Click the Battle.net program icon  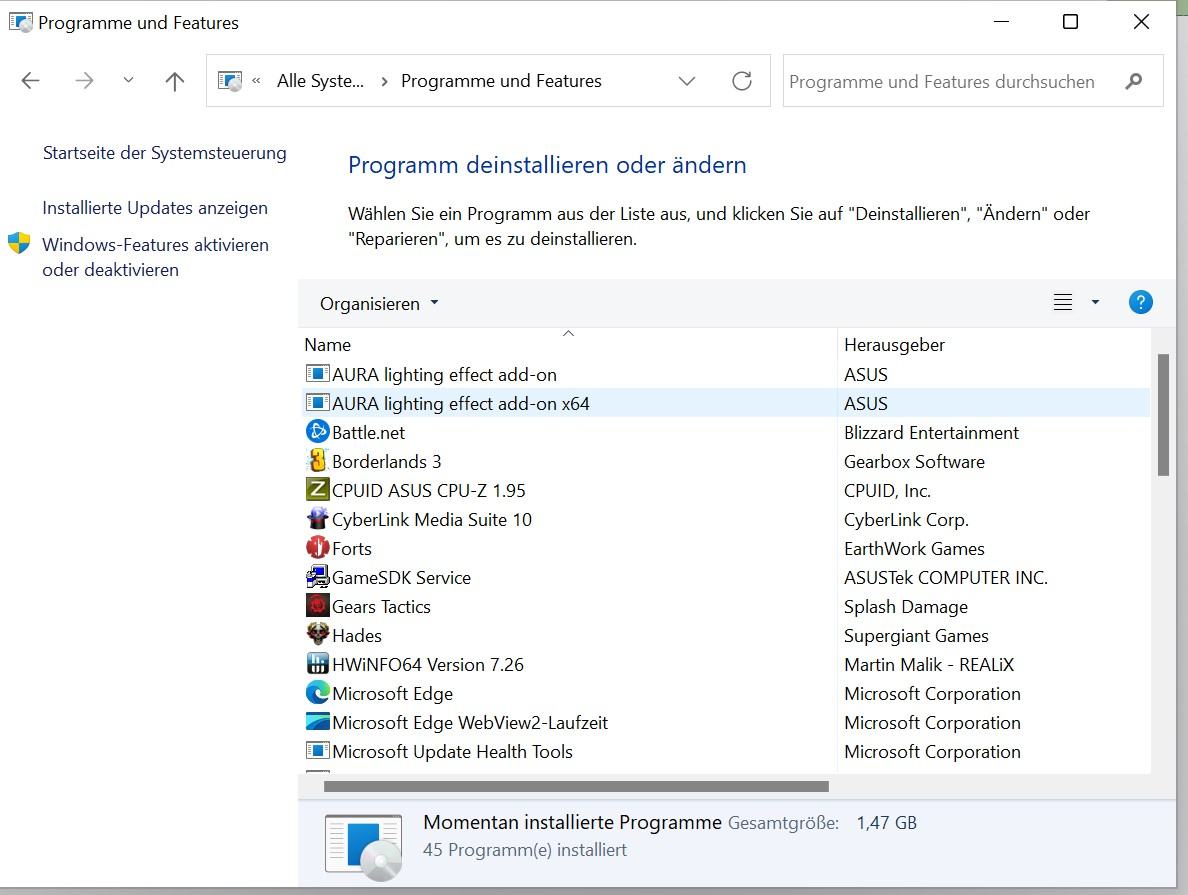point(317,431)
